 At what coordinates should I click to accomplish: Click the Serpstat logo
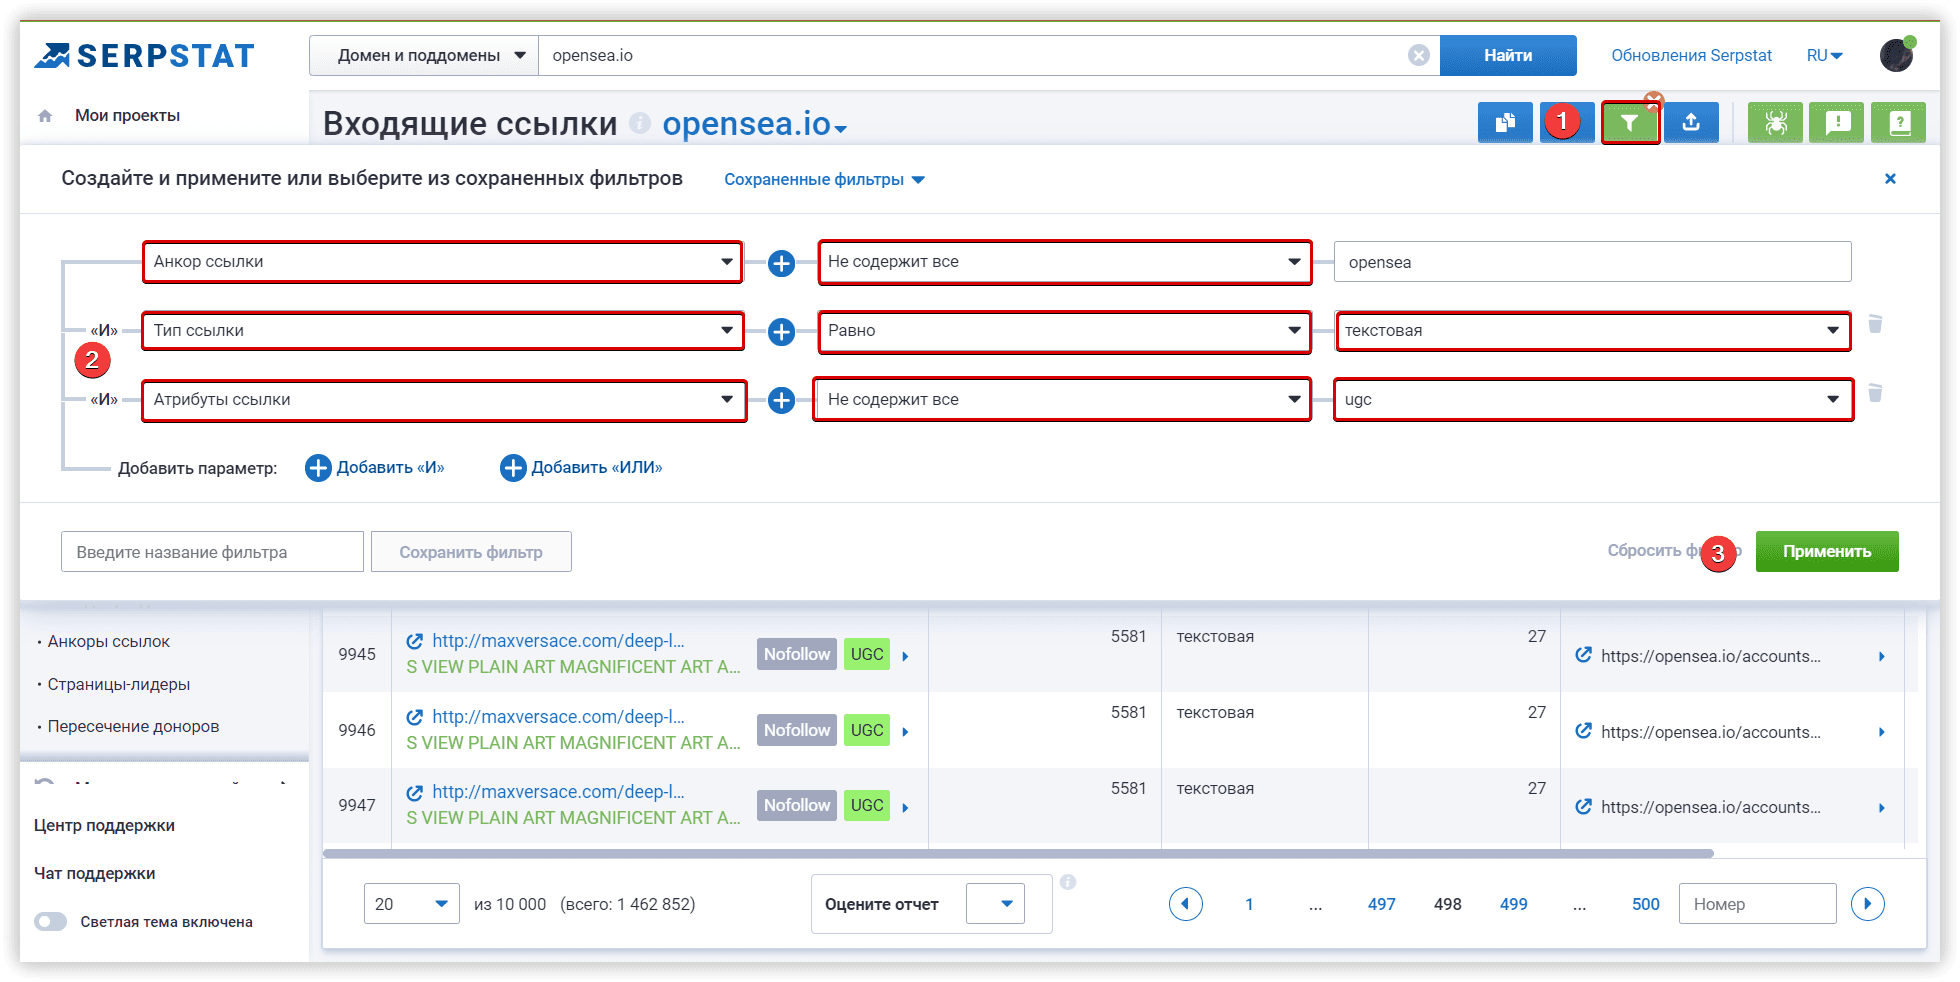(145, 56)
